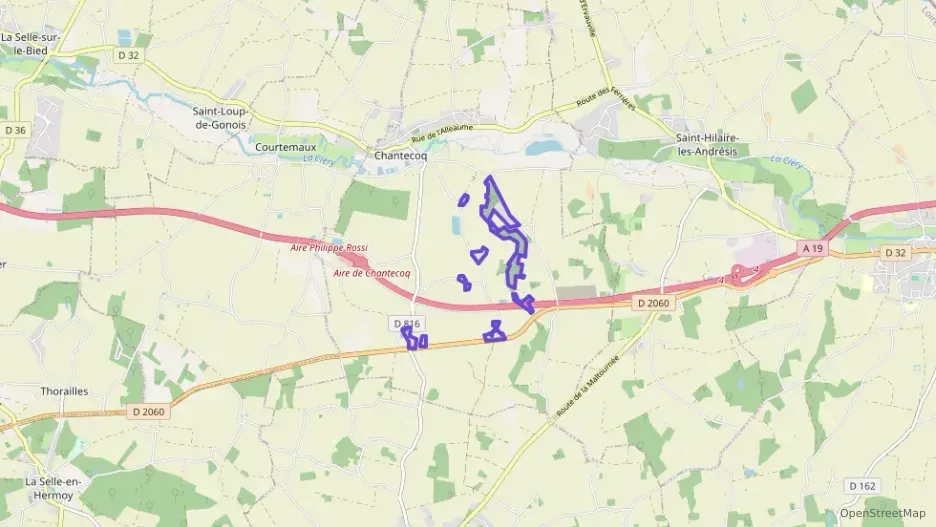Click the Aire de Chantecoq label

(372, 273)
